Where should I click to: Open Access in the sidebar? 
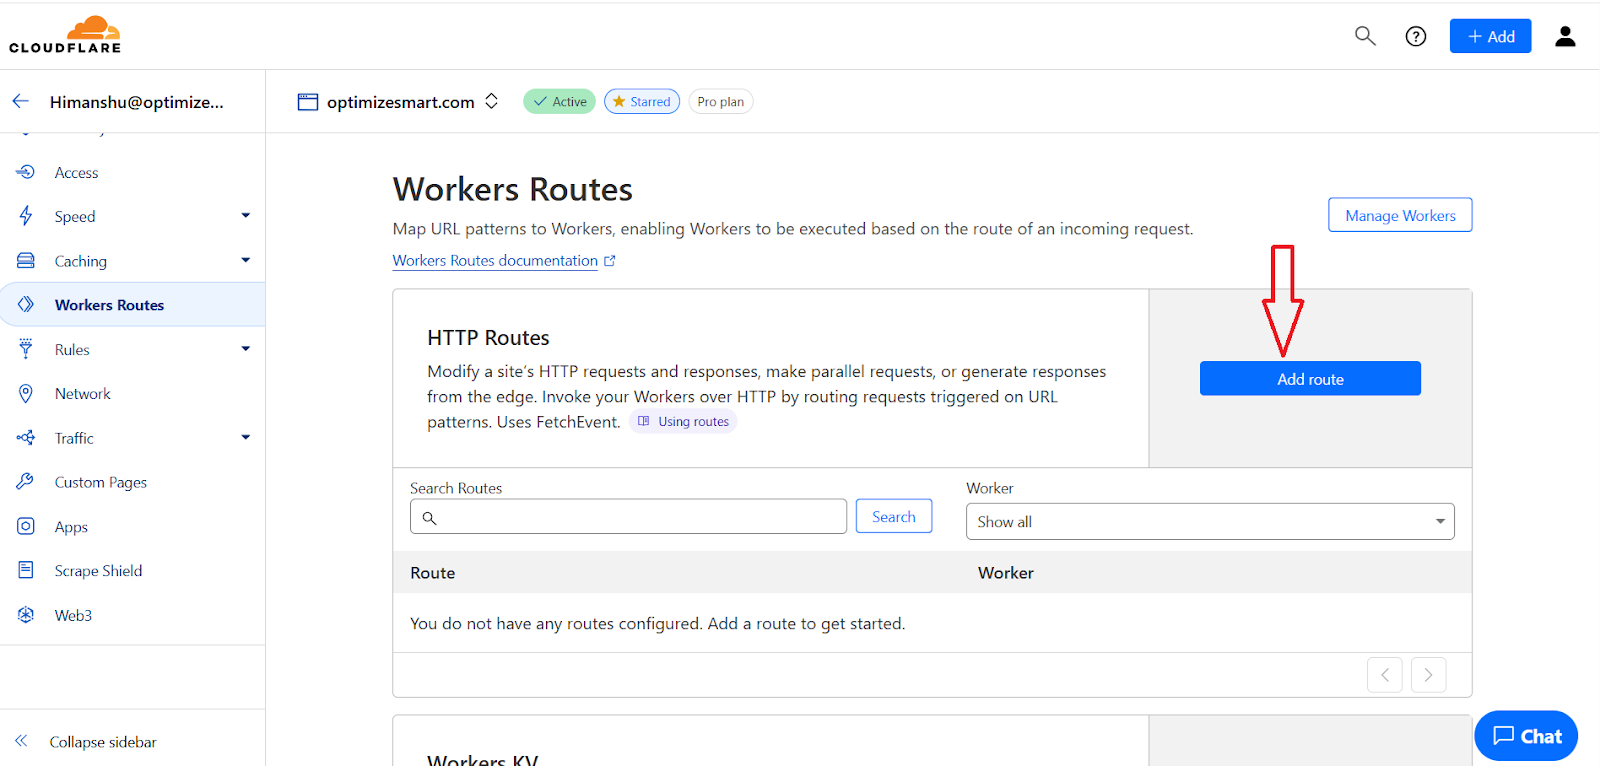tap(76, 172)
